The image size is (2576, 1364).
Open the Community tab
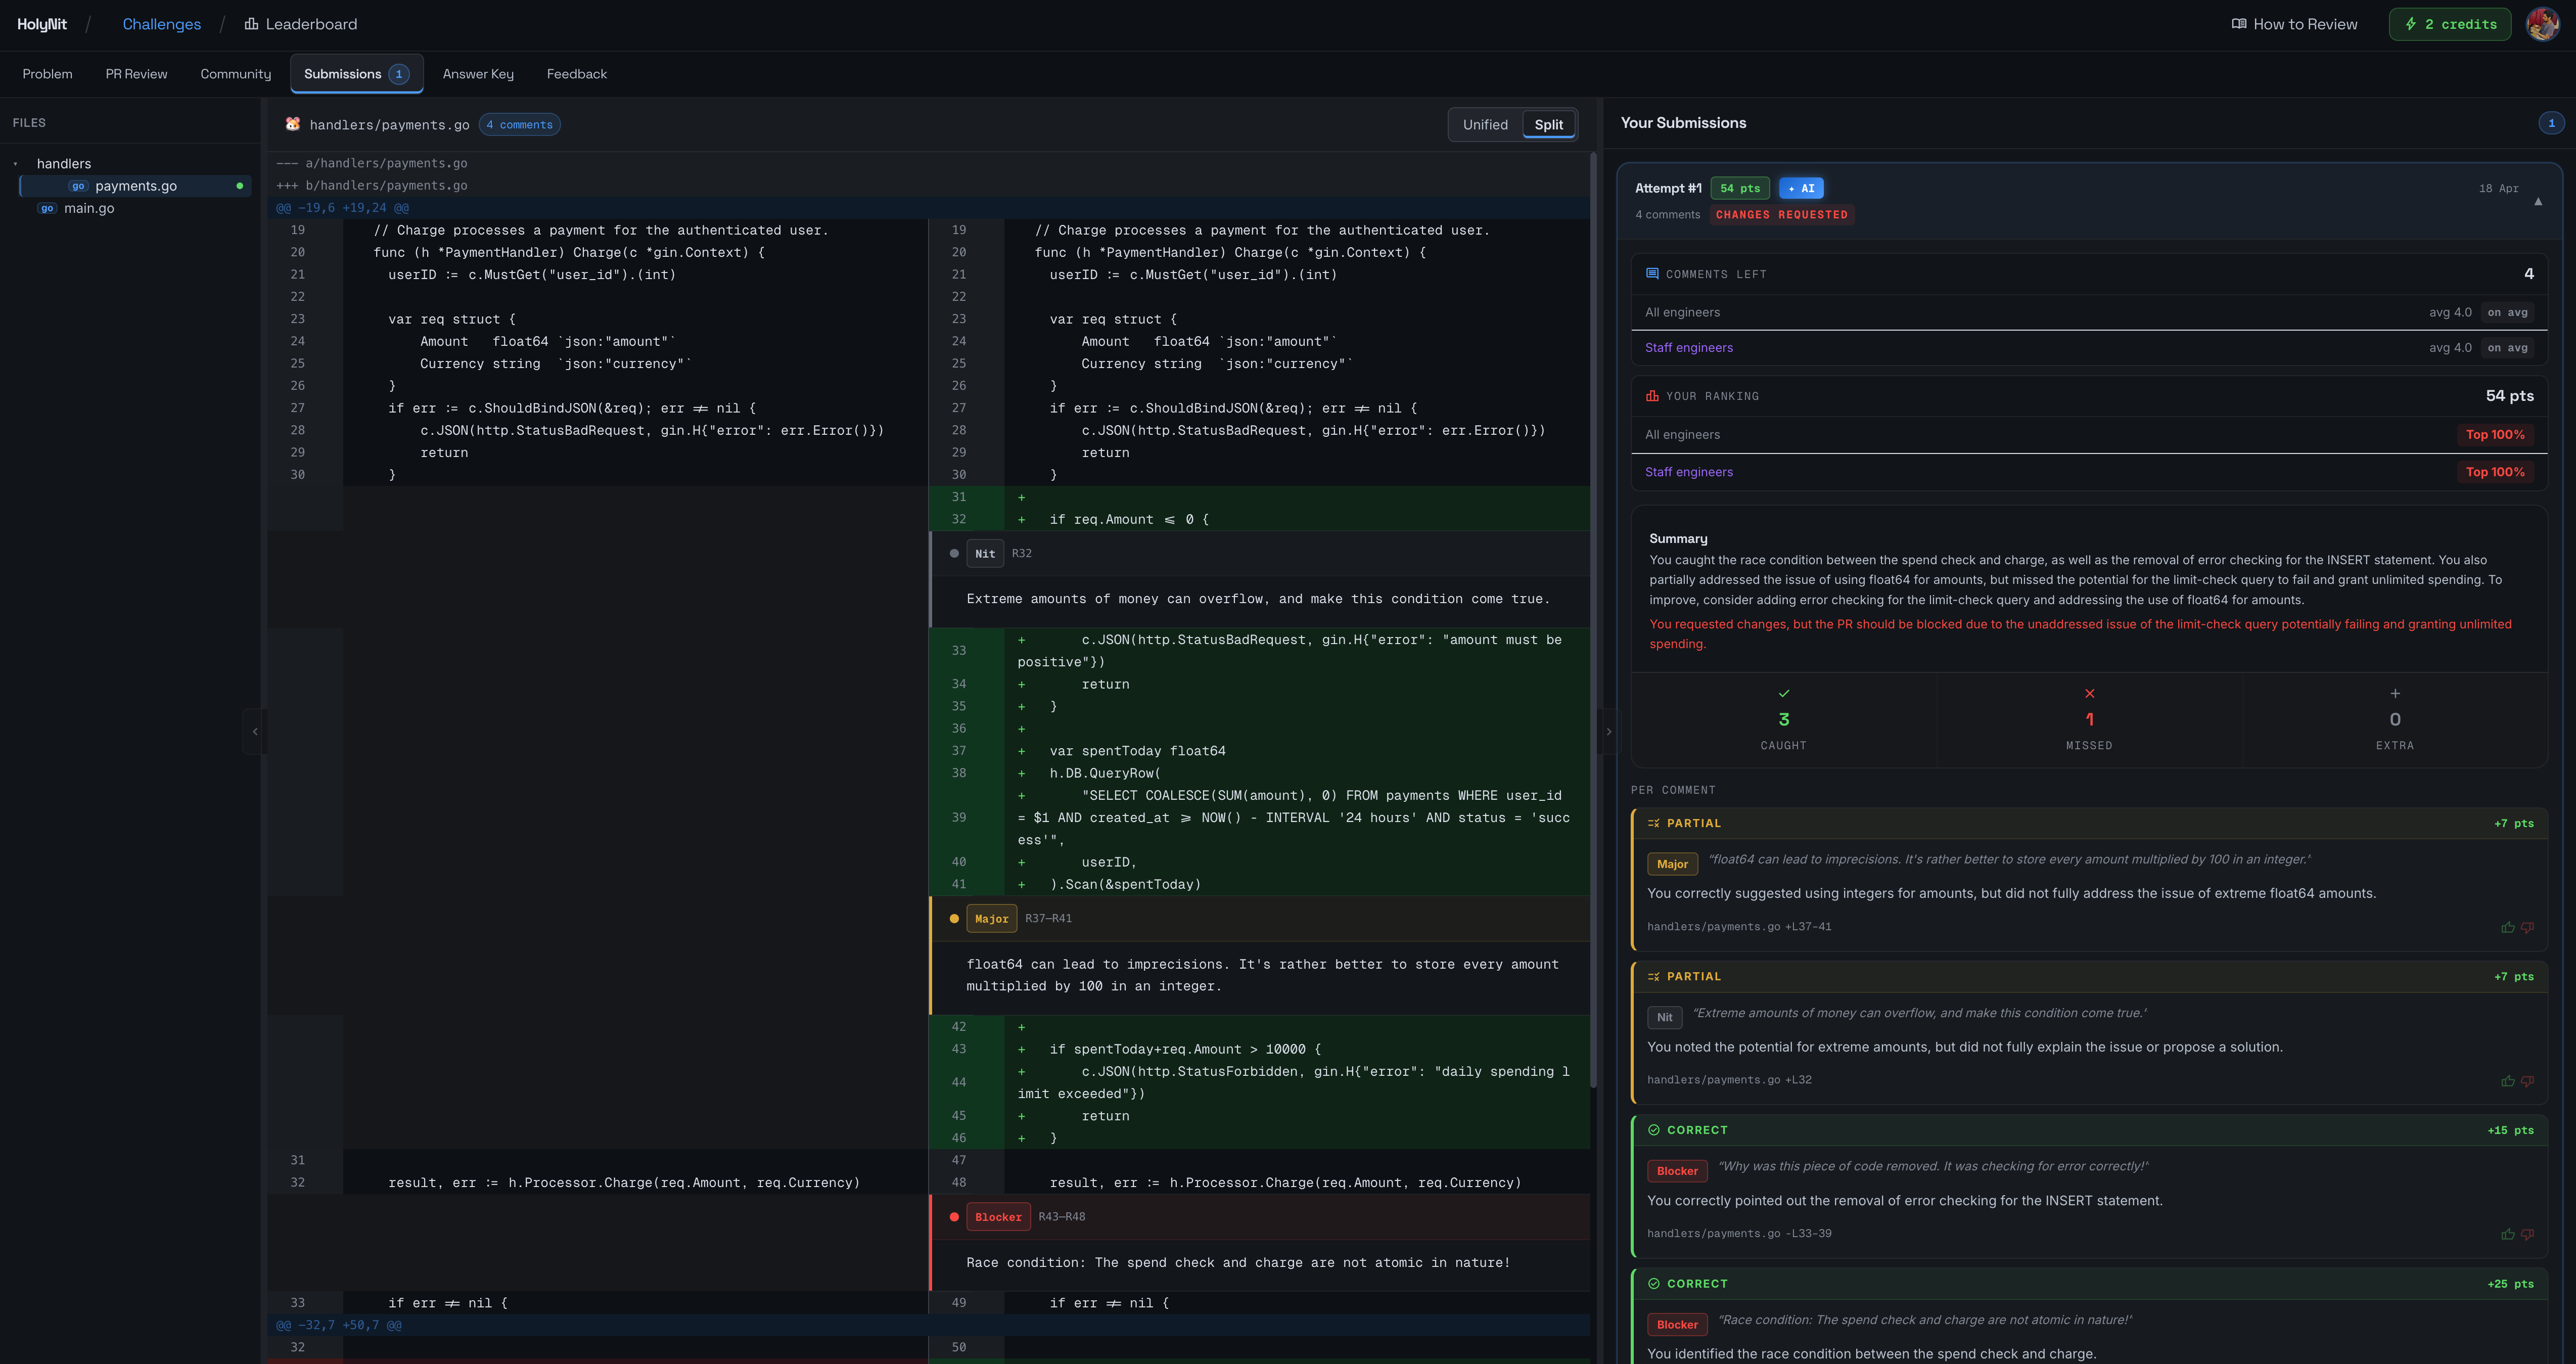tap(235, 74)
